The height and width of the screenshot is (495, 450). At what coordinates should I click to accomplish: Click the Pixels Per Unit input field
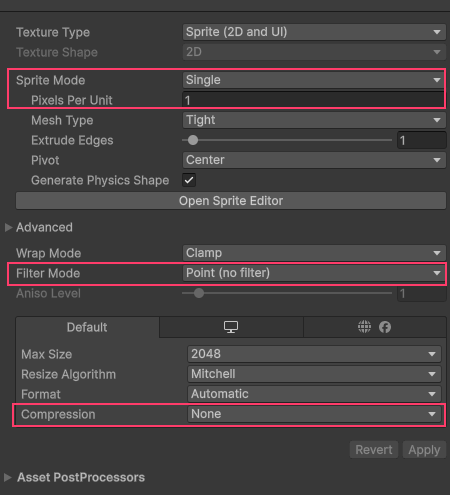click(x=313, y=100)
